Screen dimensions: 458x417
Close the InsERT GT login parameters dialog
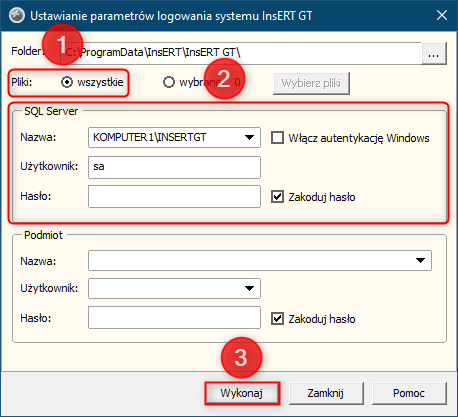[x=442, y=15]
